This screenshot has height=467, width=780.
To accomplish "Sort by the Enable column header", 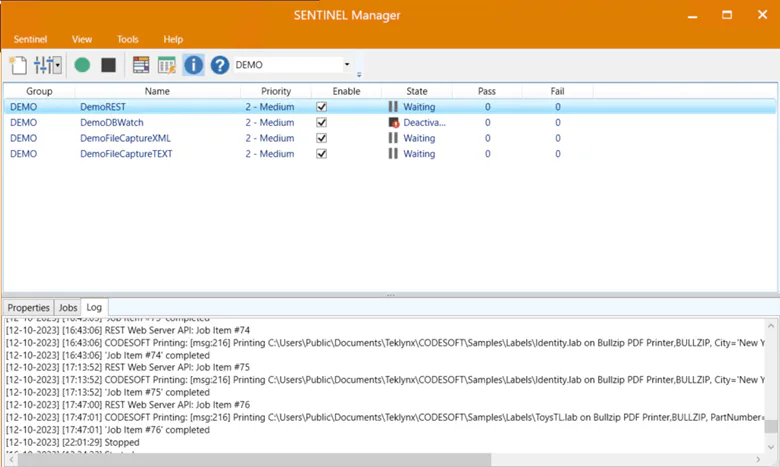I will [346, 91].
